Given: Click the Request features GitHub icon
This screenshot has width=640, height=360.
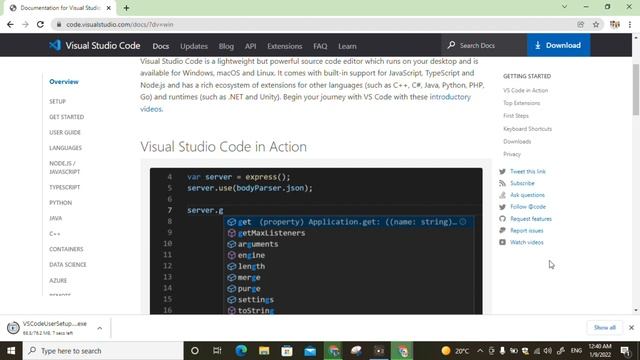Looking at the screenshot, I should coord(502,219).
